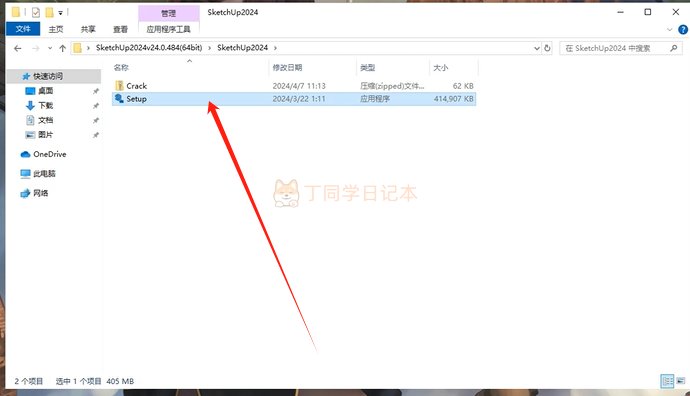Click the search SketchUp2024 input box
This screenshot has height=396, width=690.
pos(616,48)
